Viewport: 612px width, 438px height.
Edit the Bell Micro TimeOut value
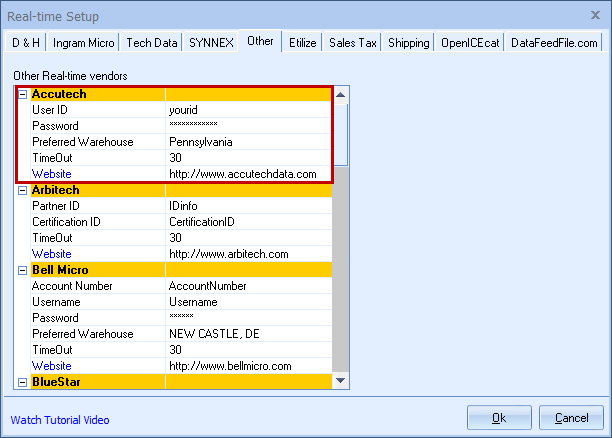click(249, 350)
